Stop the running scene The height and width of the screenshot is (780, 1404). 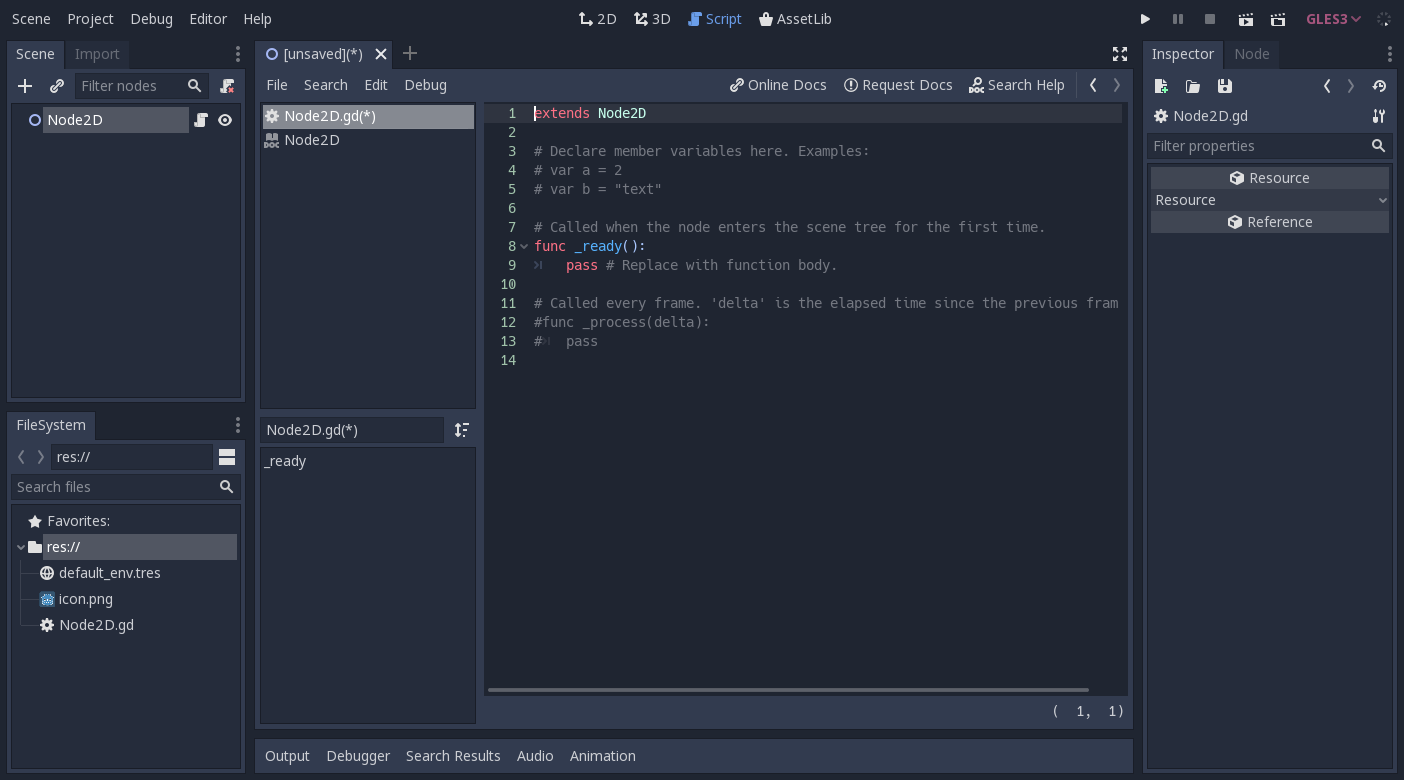click(x=1210, y=19)
